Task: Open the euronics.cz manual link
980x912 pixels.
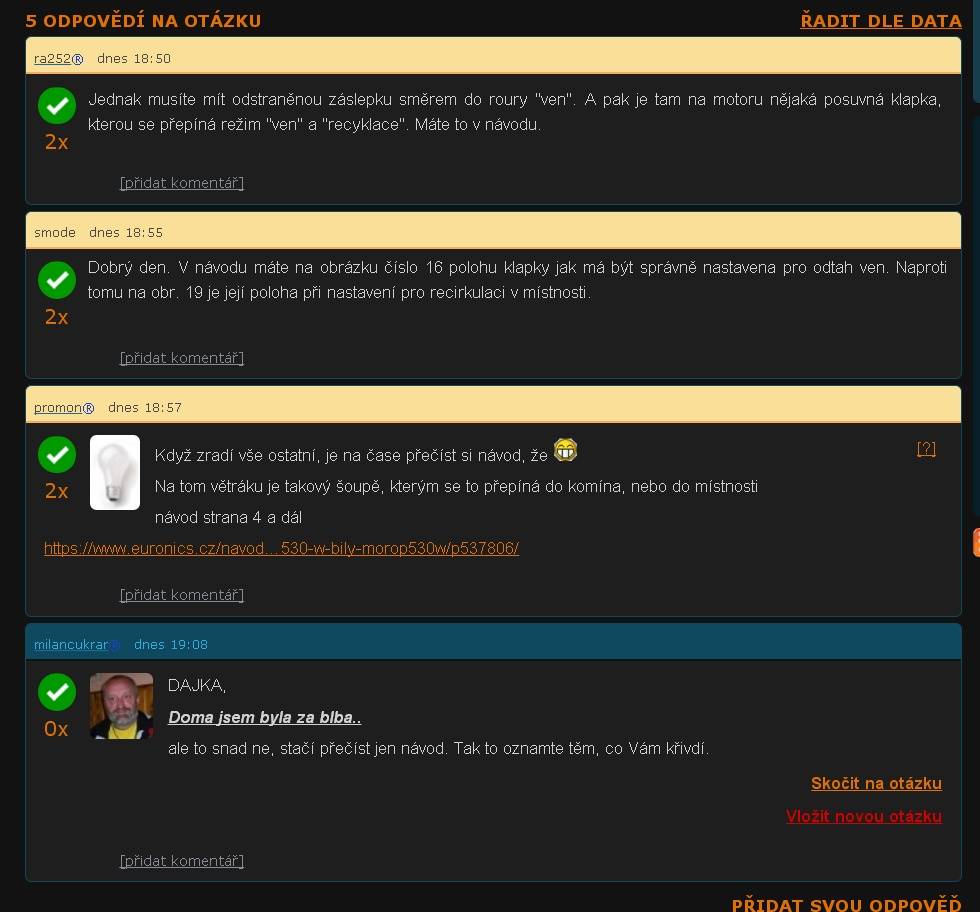Action: [281, 548]
